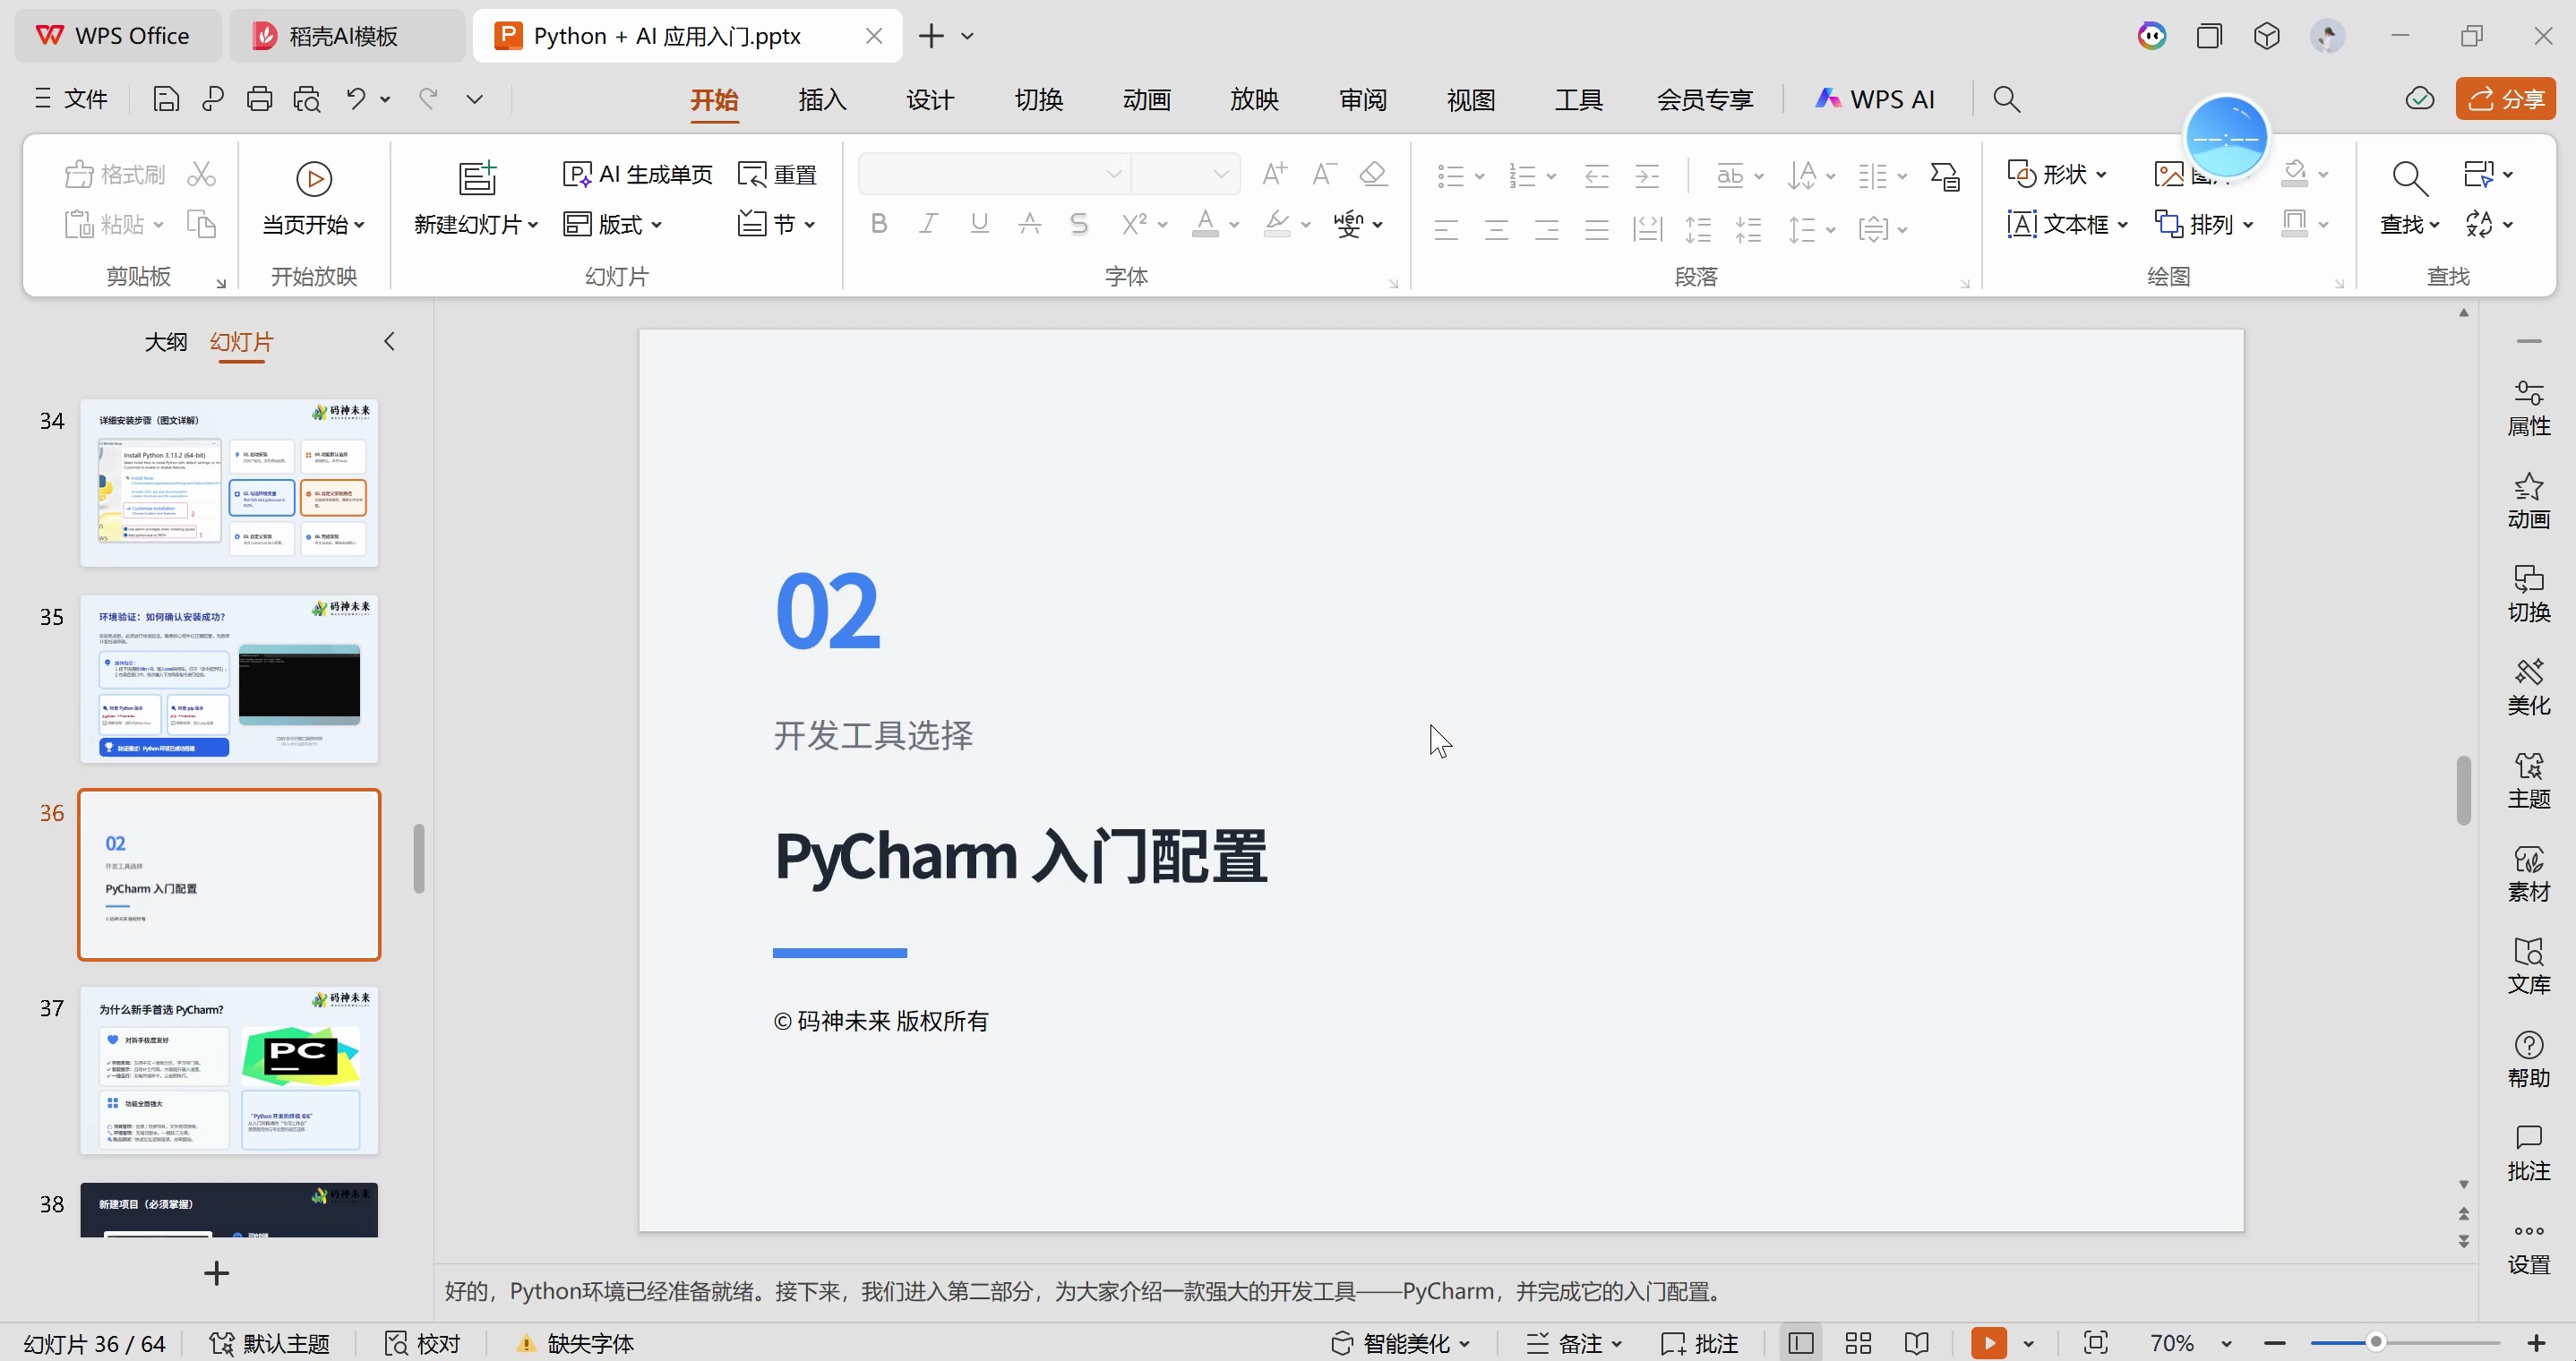Open font color dropdown arrow
This screenshot has height=1361, width=2576.
[x=1234, y=225]
